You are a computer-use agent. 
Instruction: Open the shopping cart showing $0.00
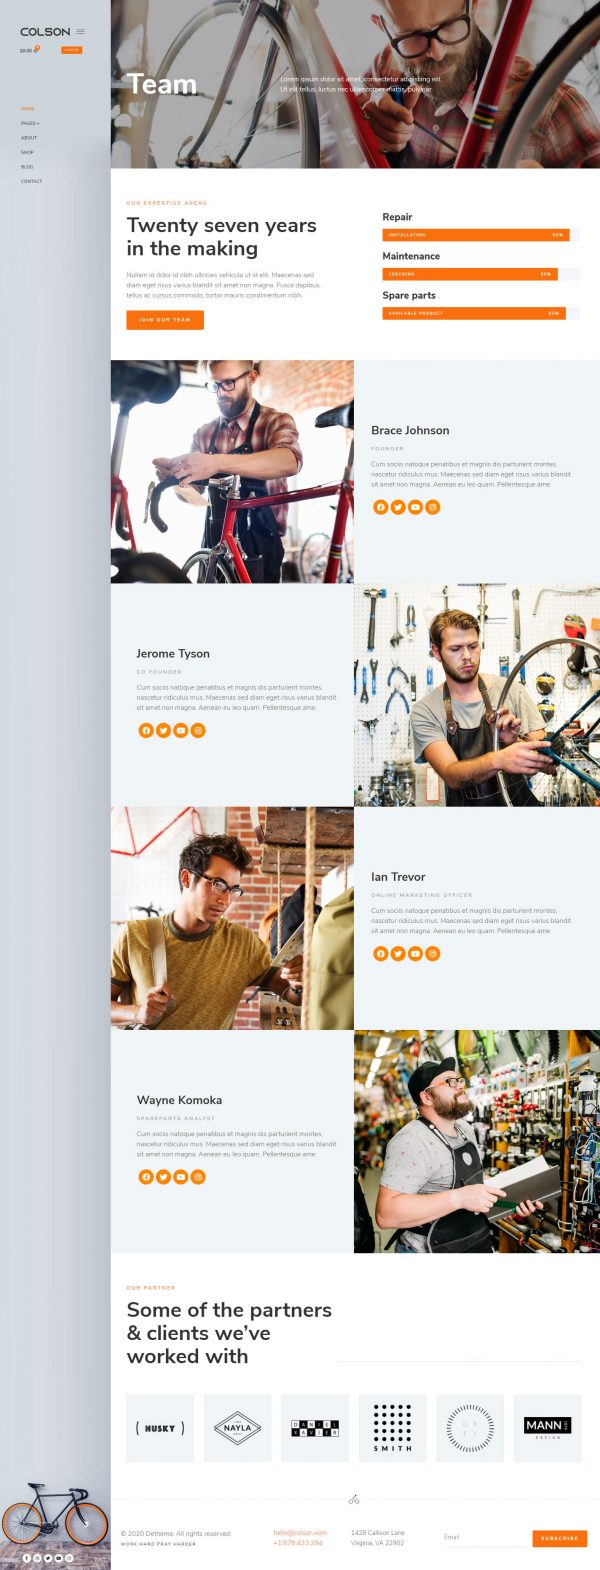pyautogui.click(x=28, y=50)
